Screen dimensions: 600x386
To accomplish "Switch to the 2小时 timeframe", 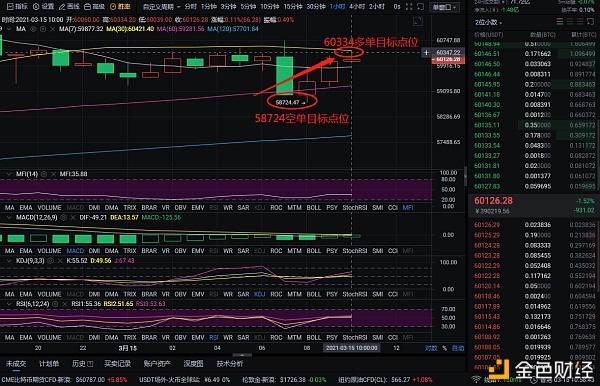I will click(x=377, y=7).
